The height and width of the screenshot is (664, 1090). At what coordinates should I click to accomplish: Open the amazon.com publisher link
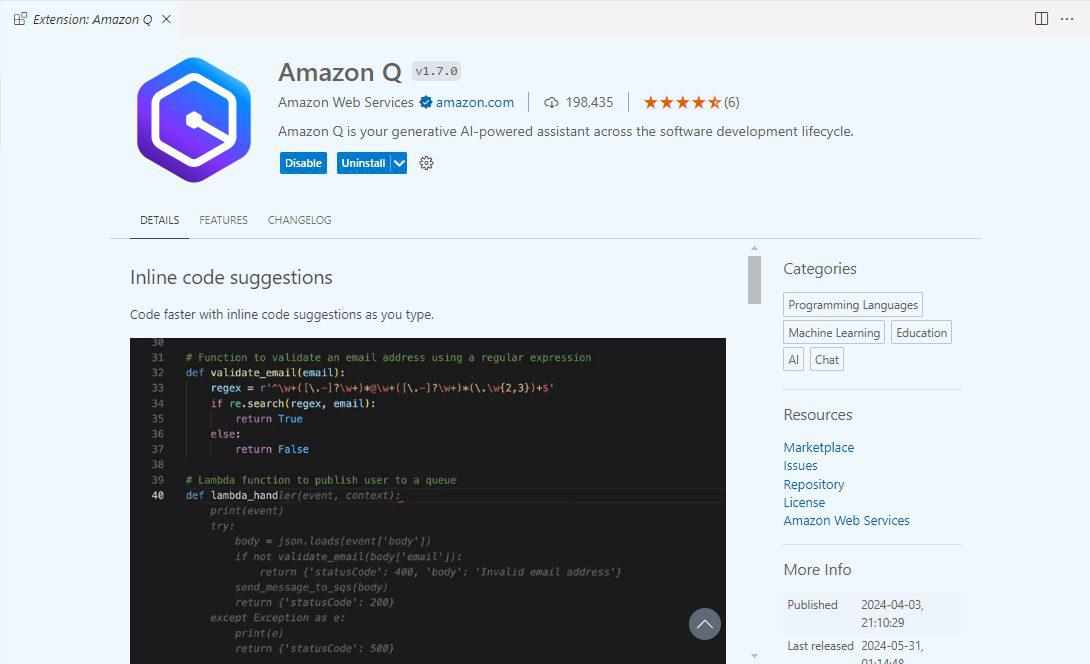click(x=475, y=102)
